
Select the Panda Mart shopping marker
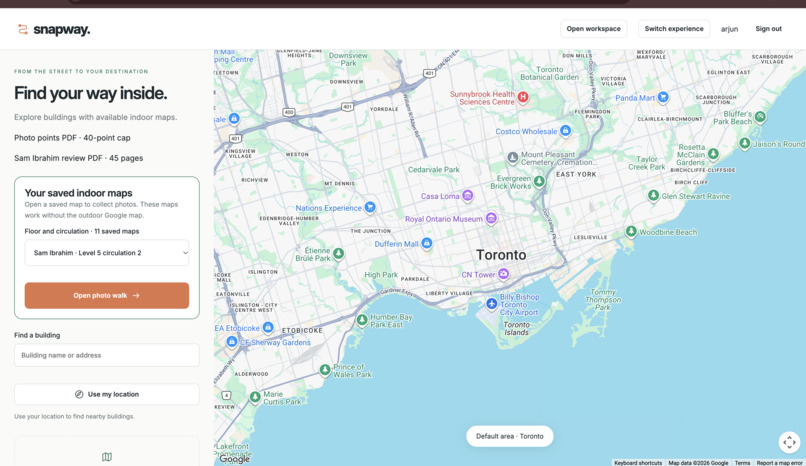(663, 97)
